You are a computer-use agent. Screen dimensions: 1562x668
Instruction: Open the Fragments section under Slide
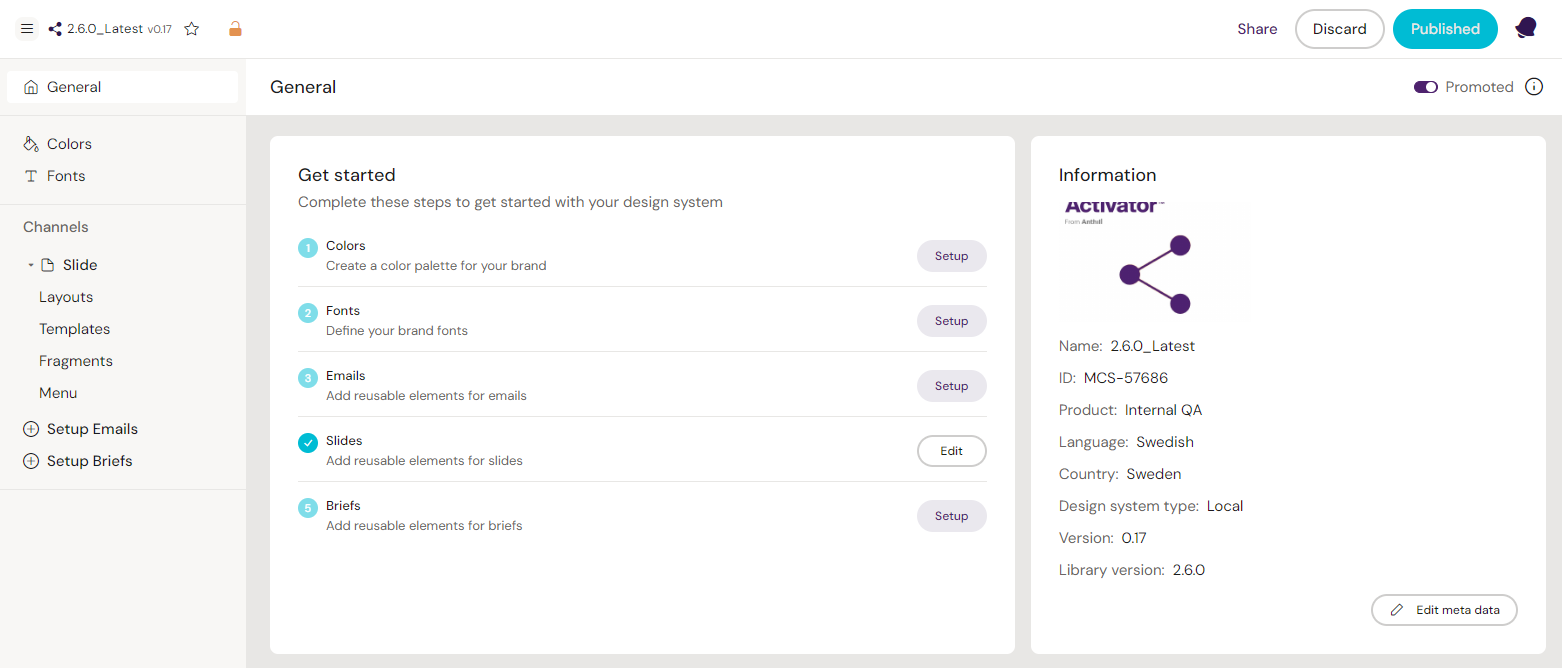pyautogui.click(x=76, y=360)
